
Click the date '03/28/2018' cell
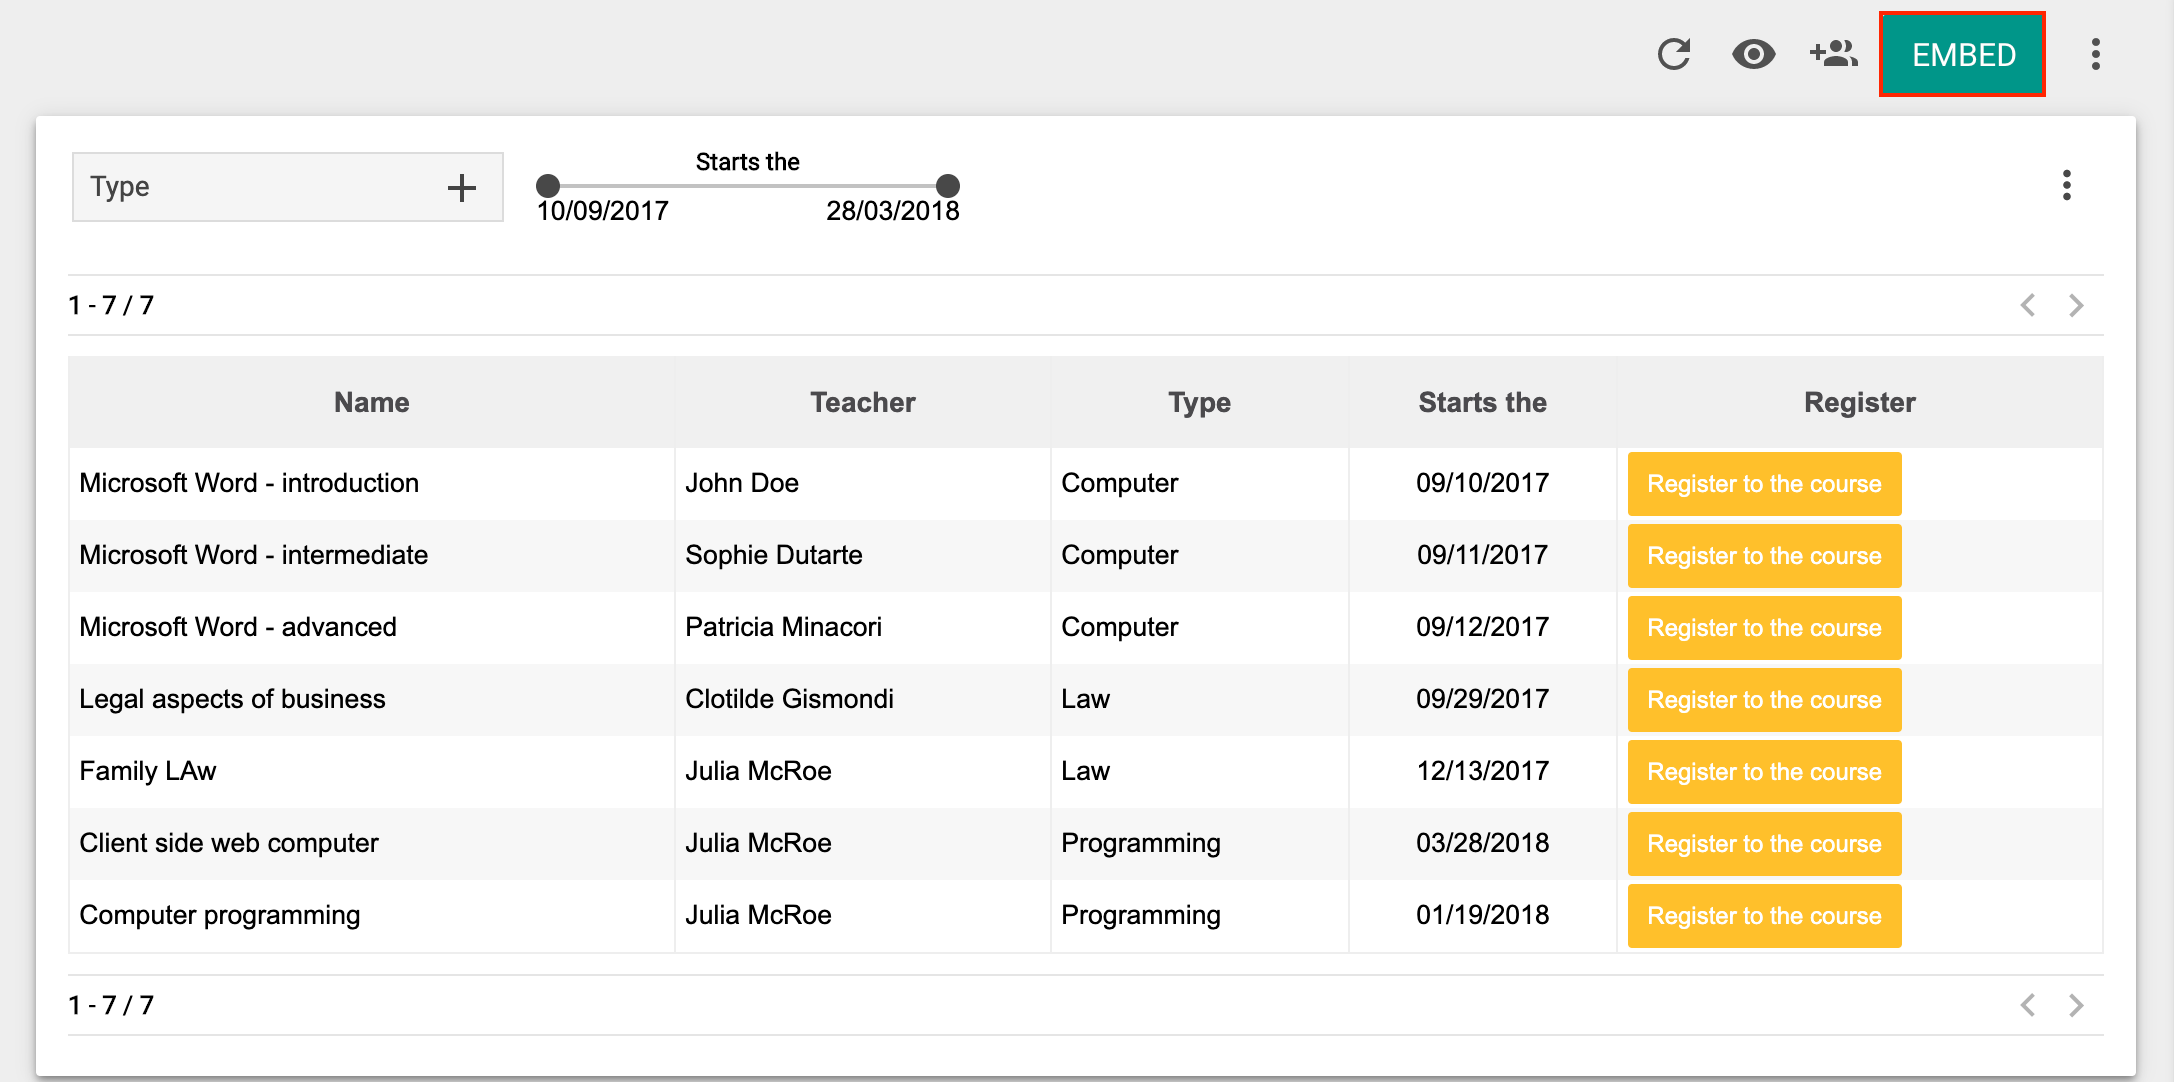[x=1483, y=843]
